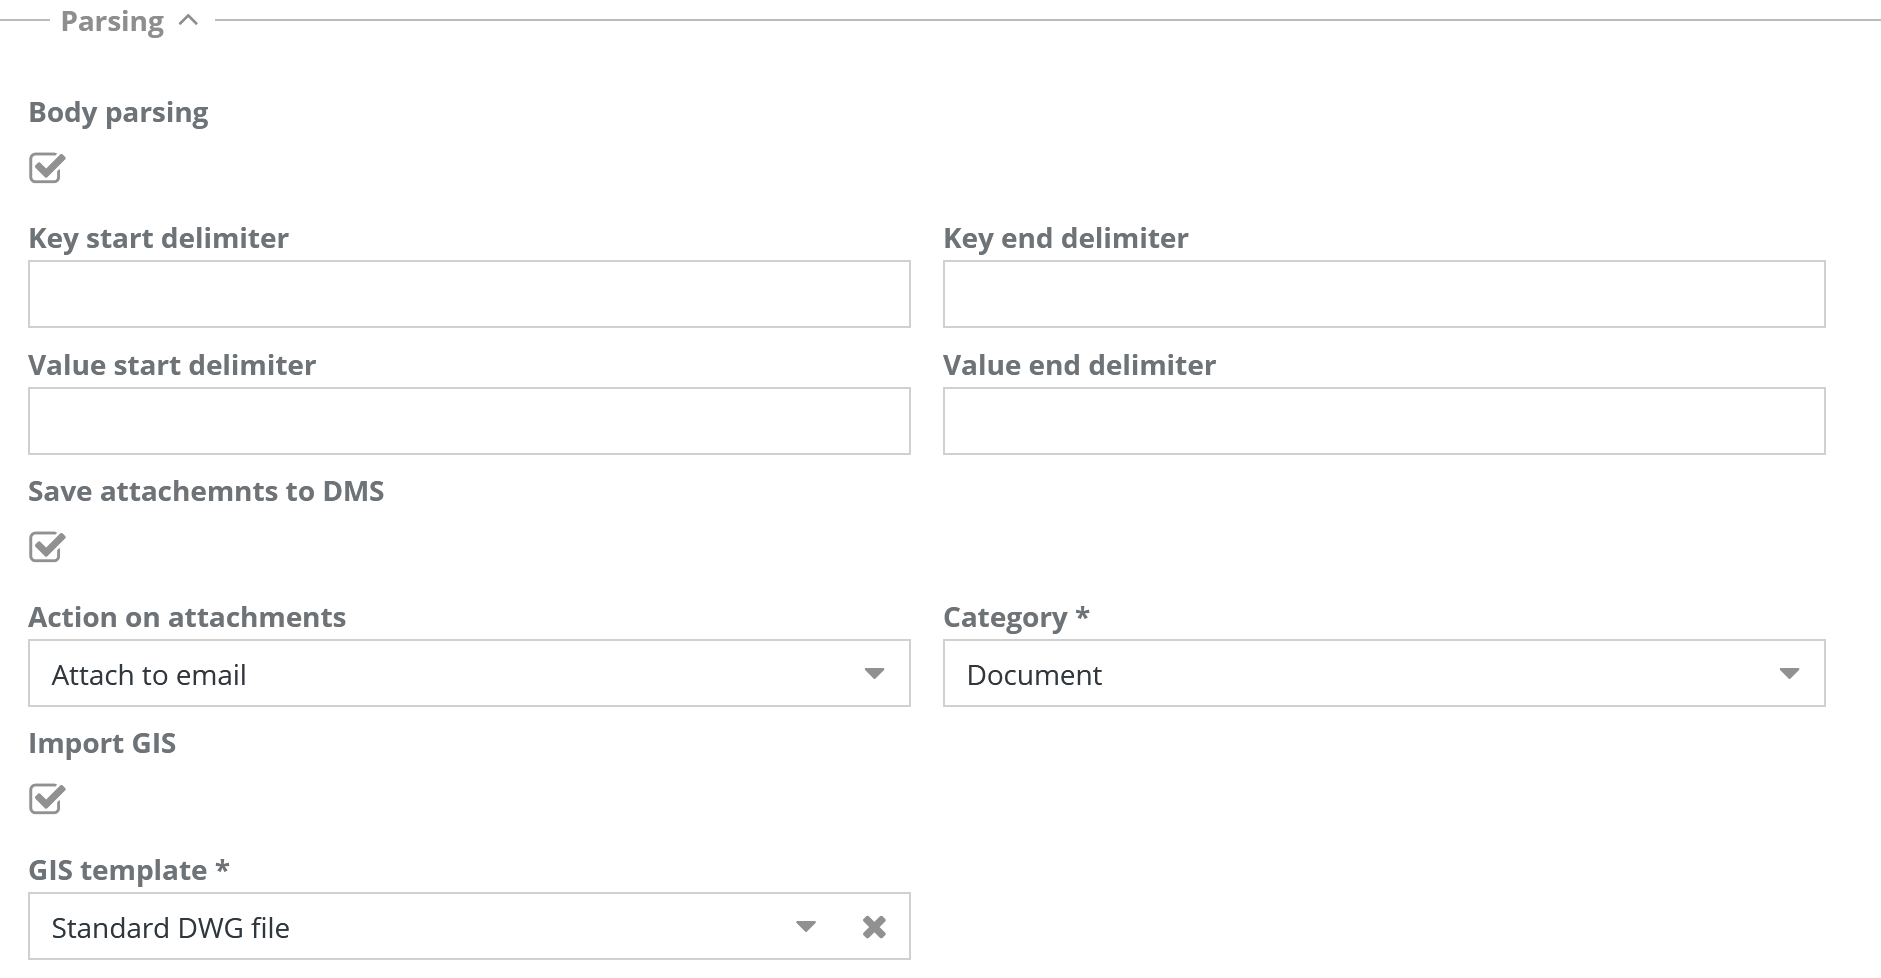
Task: Click the 'Document' category value
Action: [x=1034, y=675]
